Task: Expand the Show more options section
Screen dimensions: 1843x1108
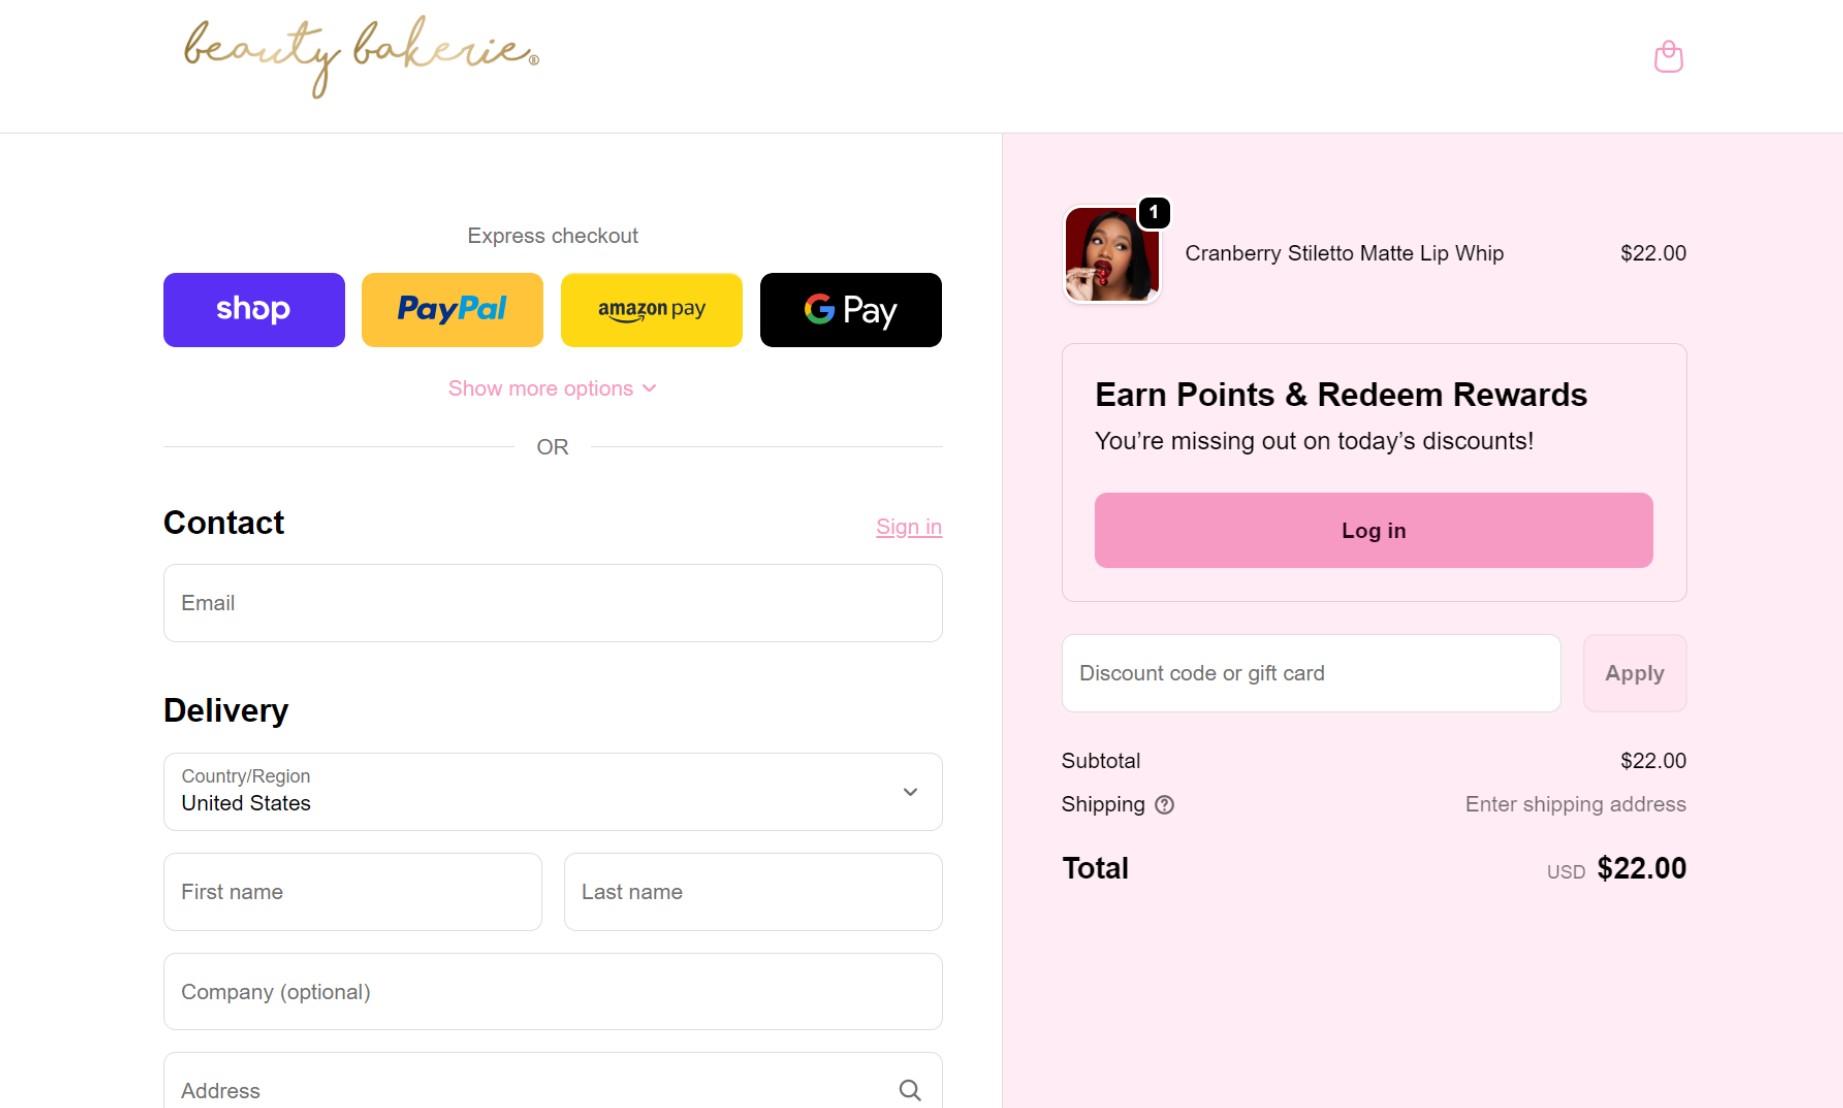Action: tap(552, 388)
